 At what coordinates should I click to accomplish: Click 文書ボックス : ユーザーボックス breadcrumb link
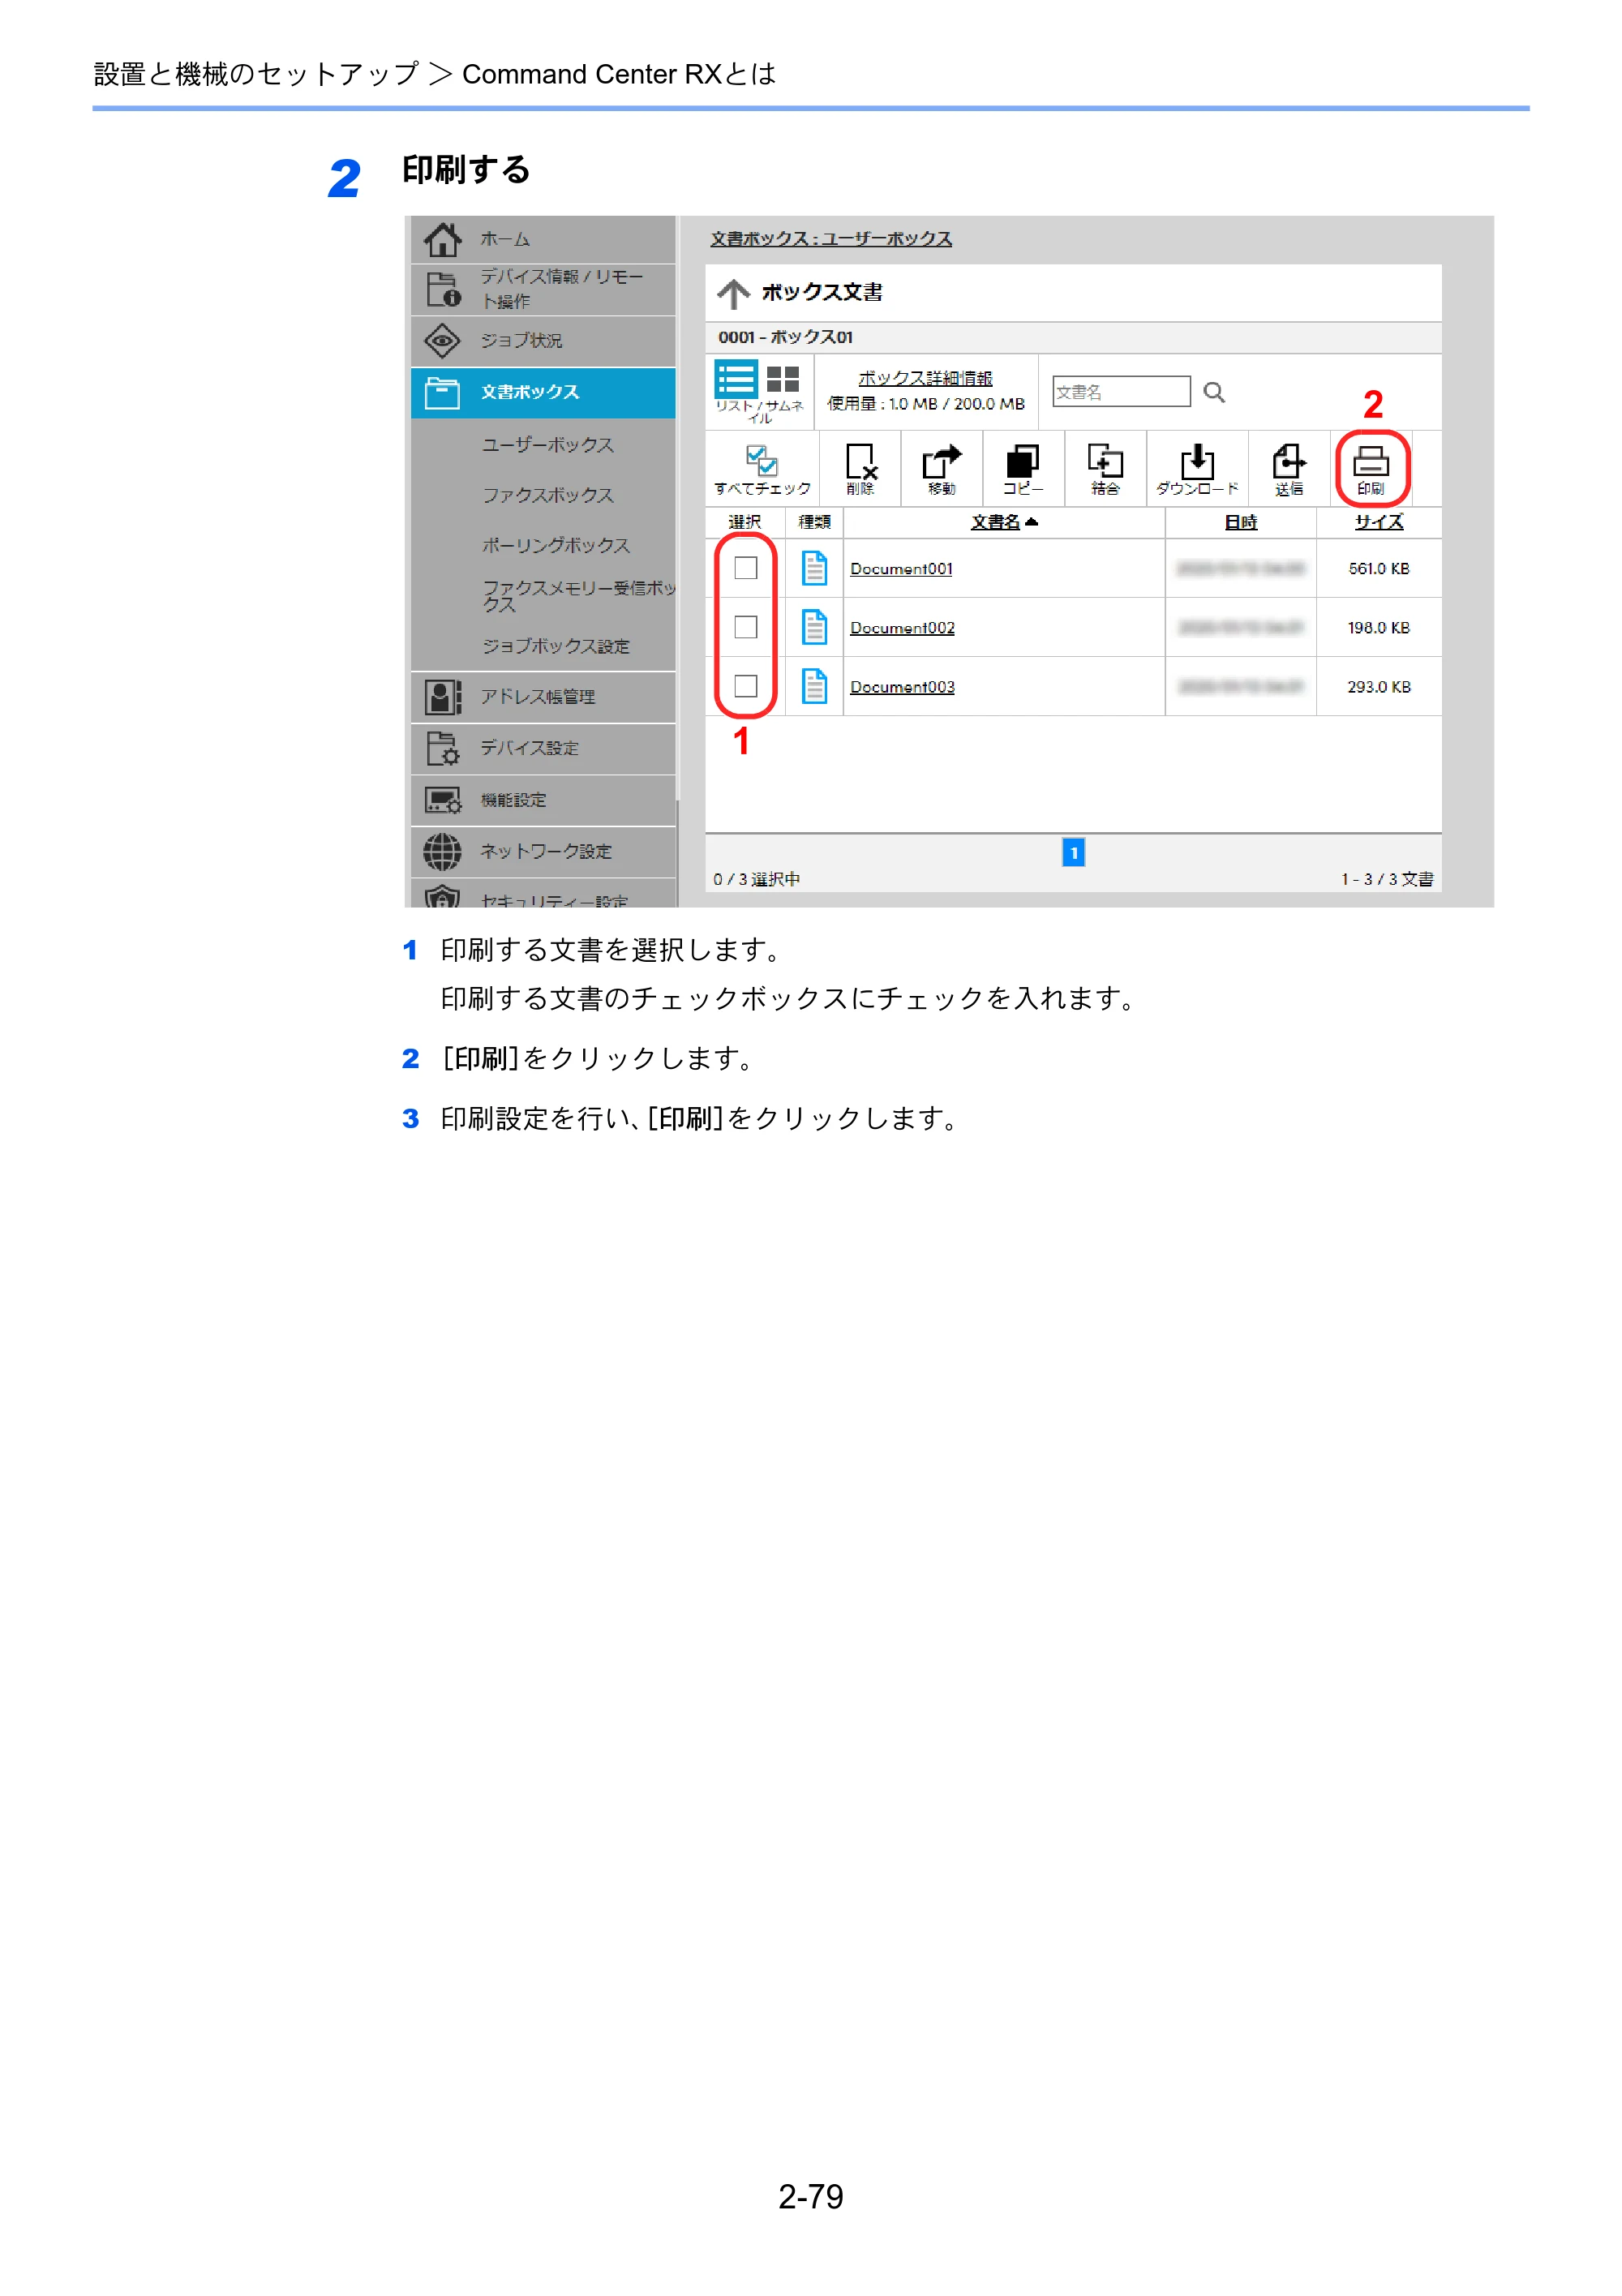831,239
